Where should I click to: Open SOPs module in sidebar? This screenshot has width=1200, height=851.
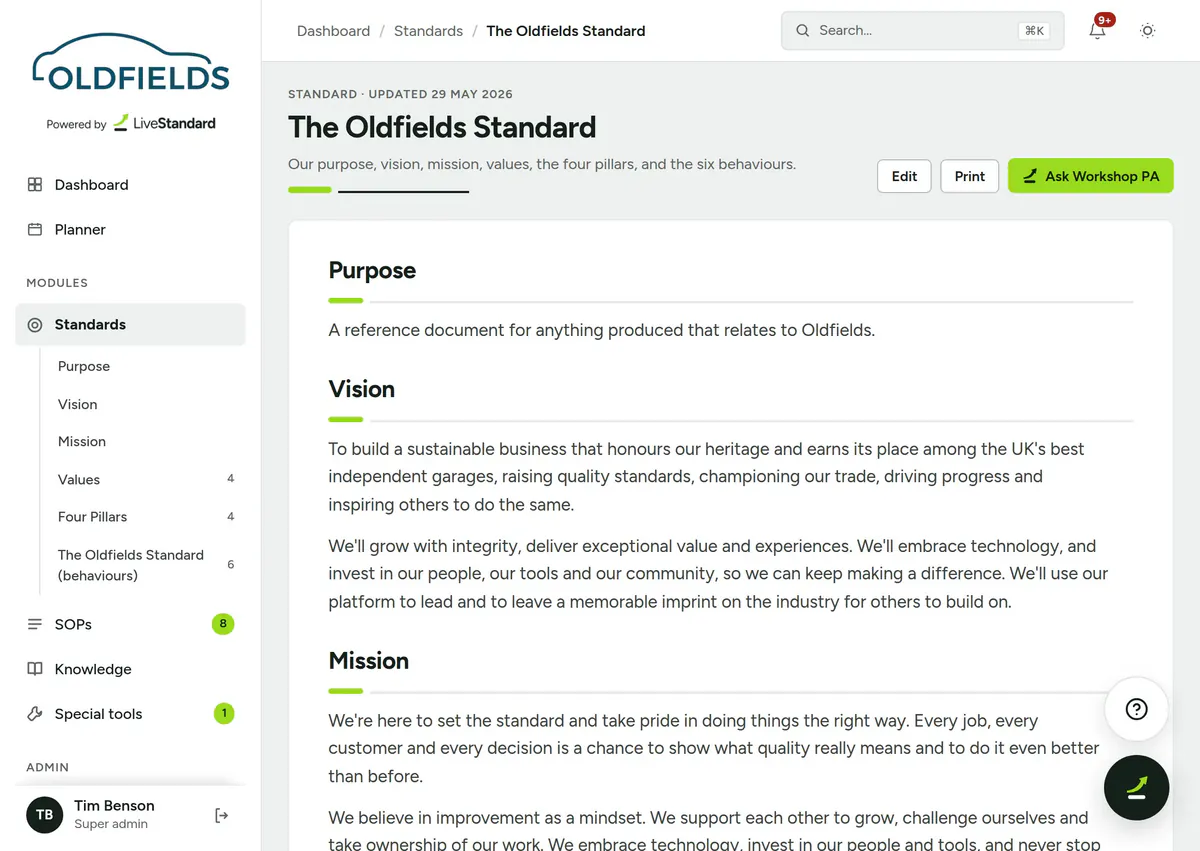pos(130,624)
